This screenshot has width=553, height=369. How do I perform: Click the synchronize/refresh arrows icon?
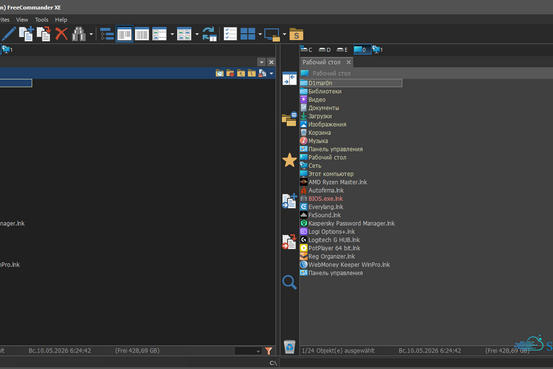(209, 34)
